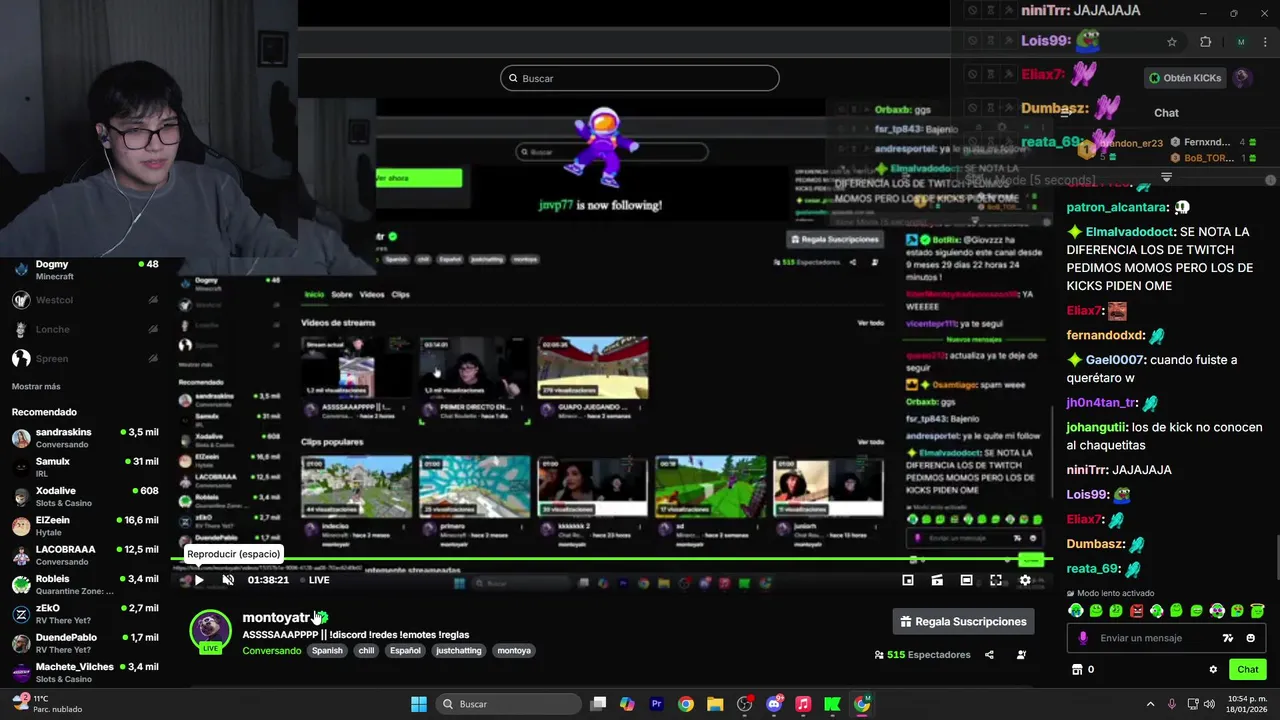Share the stream via share icon

click(x=989, y=655)
